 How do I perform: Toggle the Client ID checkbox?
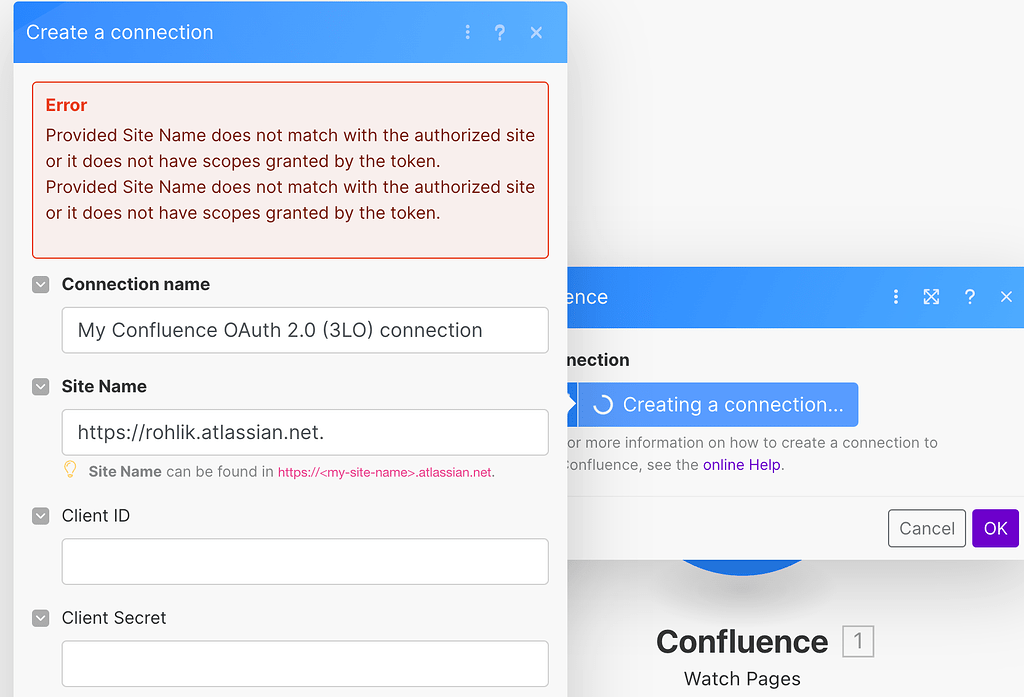(x=40, y=516)
